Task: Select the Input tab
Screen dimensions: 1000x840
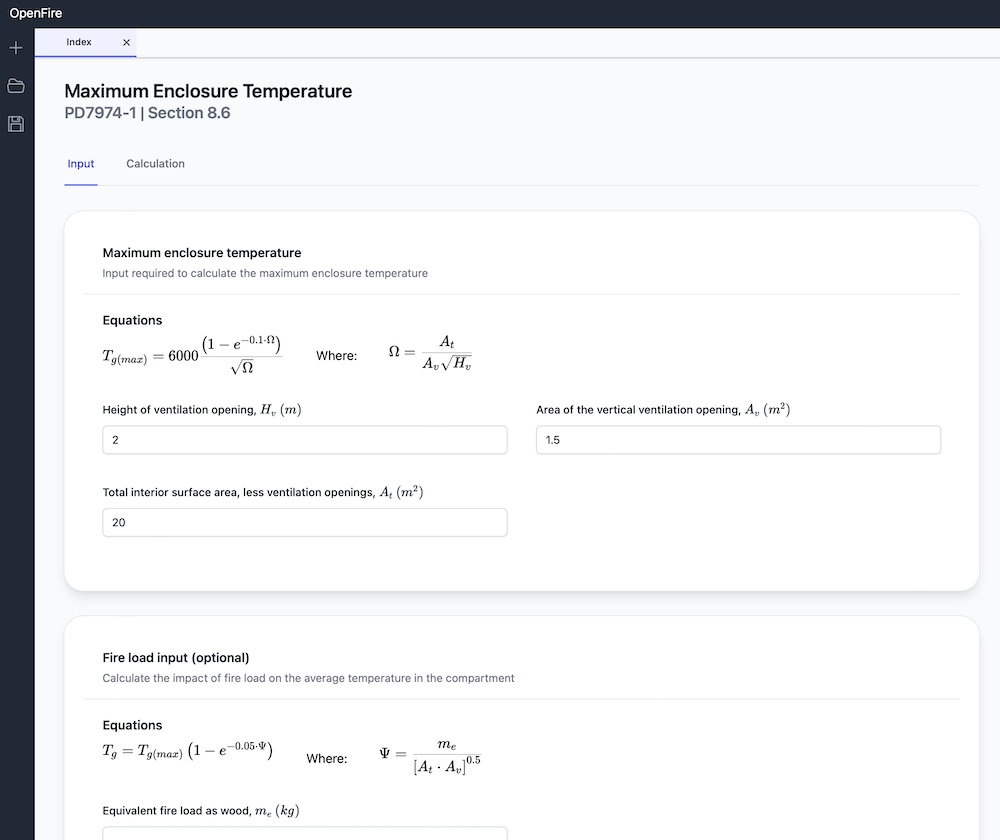Action: [x=81, y=164]
